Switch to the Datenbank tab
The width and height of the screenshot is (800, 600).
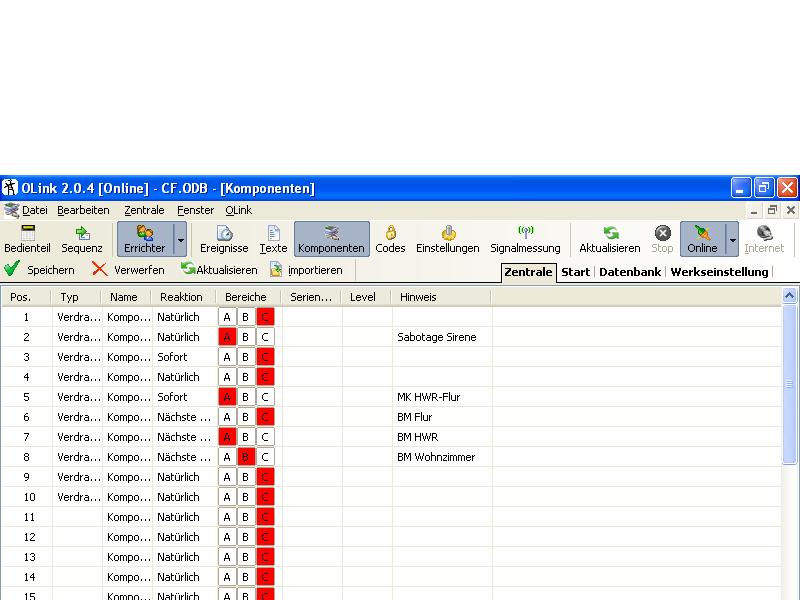point(630,272)
